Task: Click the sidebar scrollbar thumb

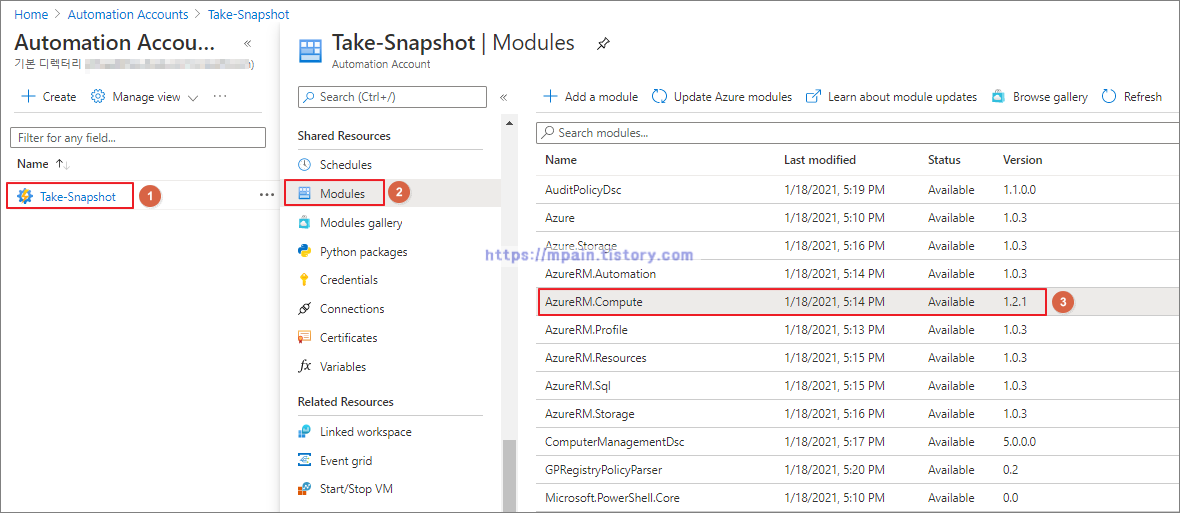Action: tap(509, 475)
